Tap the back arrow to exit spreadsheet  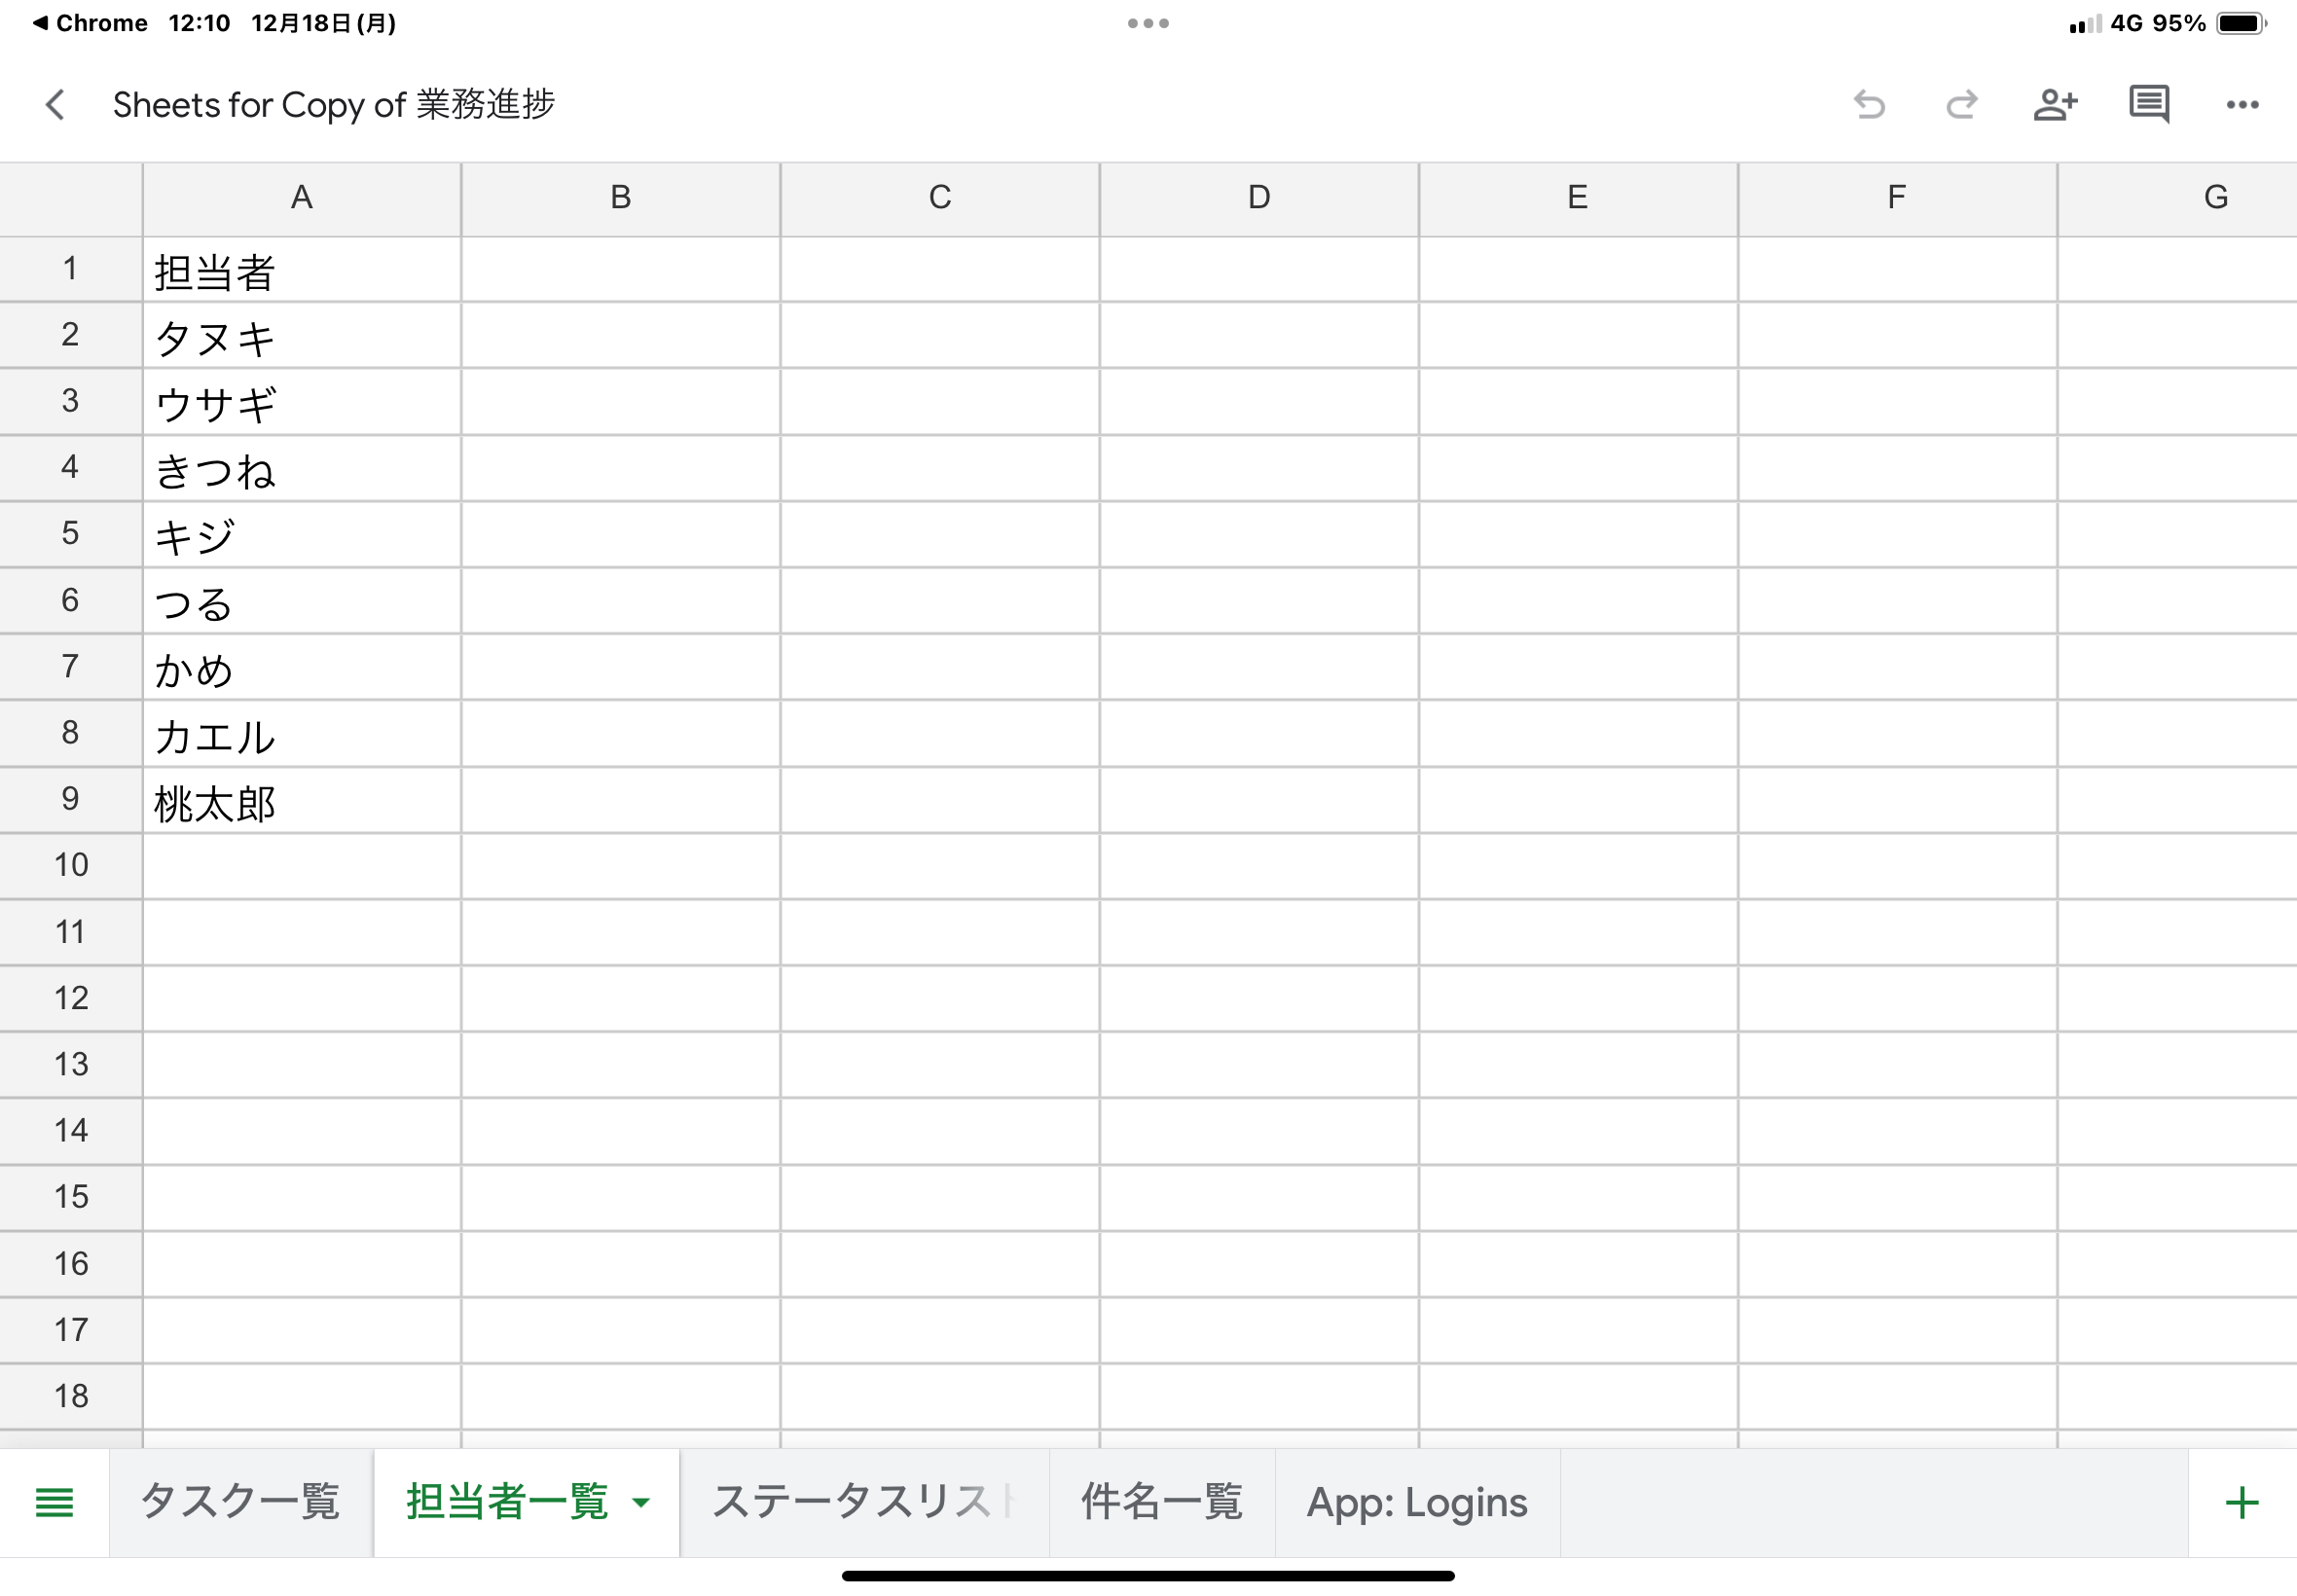coord(55,104)
